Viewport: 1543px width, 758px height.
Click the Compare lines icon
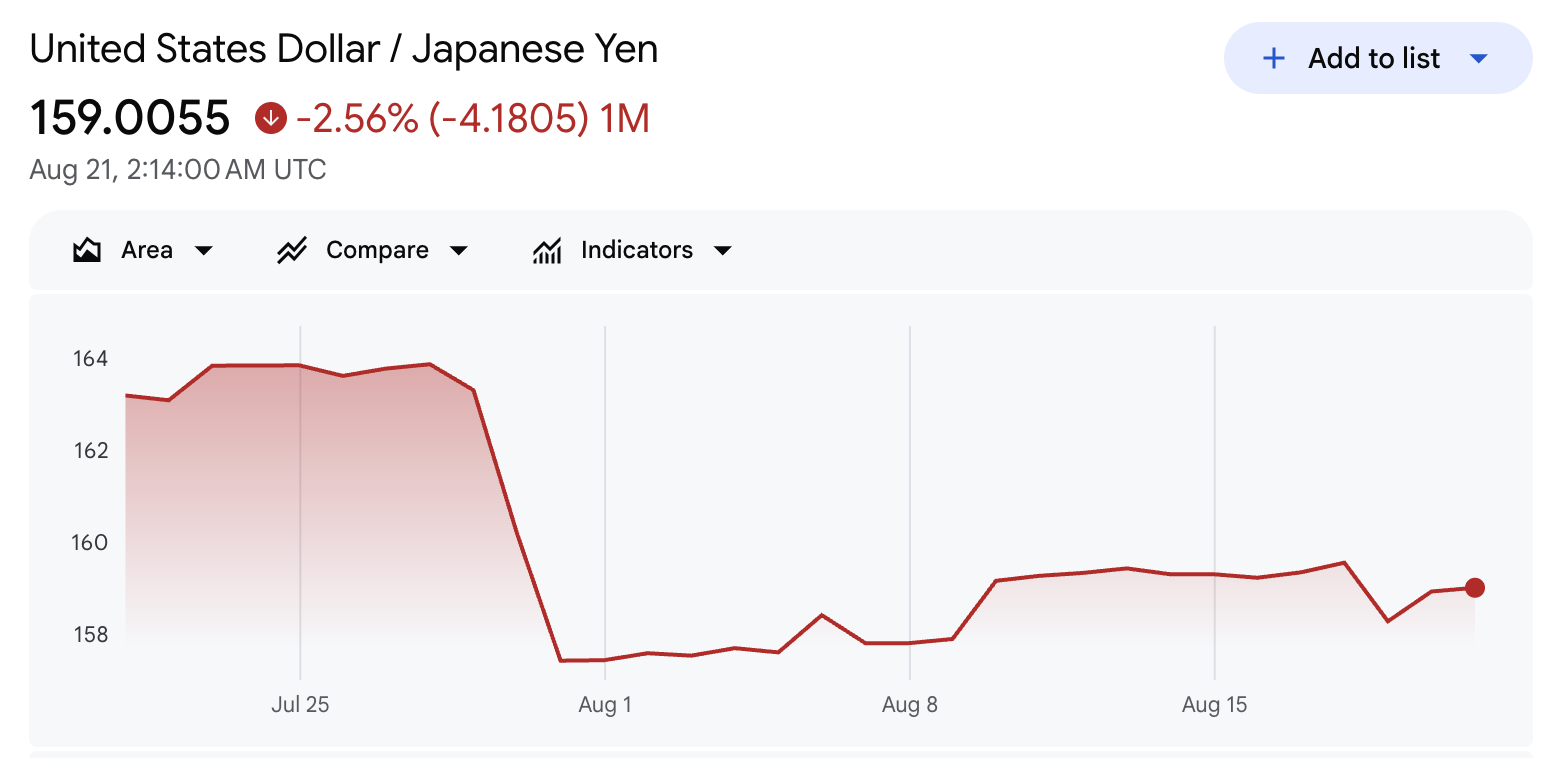291,250
